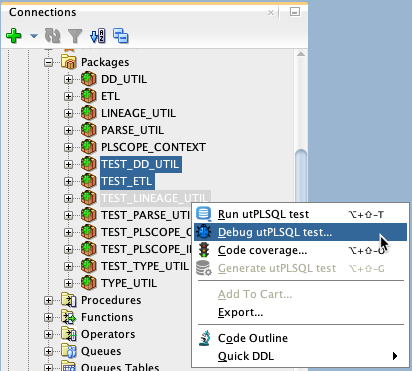Click the green plus New Connection icon
This screenshot has height=371, width=412.
14,35
